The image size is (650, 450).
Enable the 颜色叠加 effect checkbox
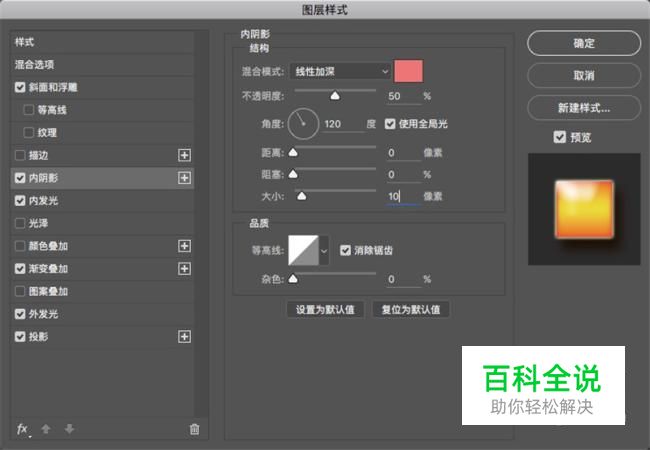click(20, 246)
